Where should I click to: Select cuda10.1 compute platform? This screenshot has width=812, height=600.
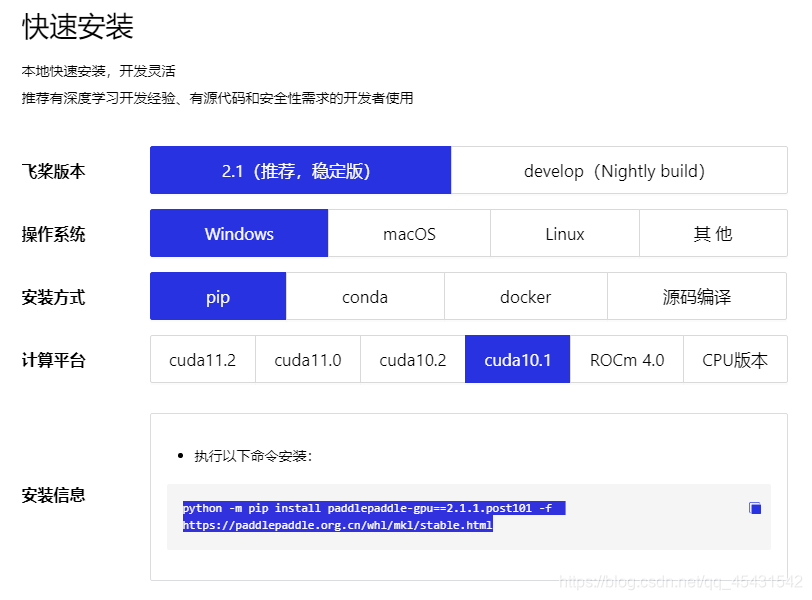[517, 359]
